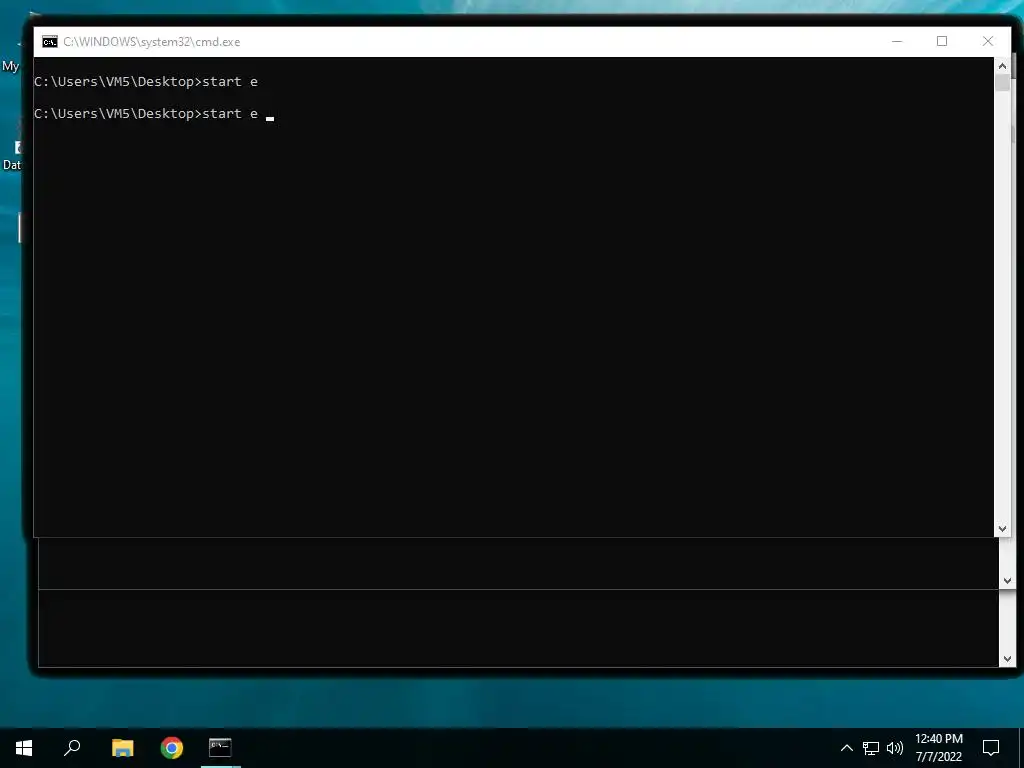This screenshot has height=768, width=1024.
Task: Open the clock showing 12:40 PM
Action: [938, 748]
